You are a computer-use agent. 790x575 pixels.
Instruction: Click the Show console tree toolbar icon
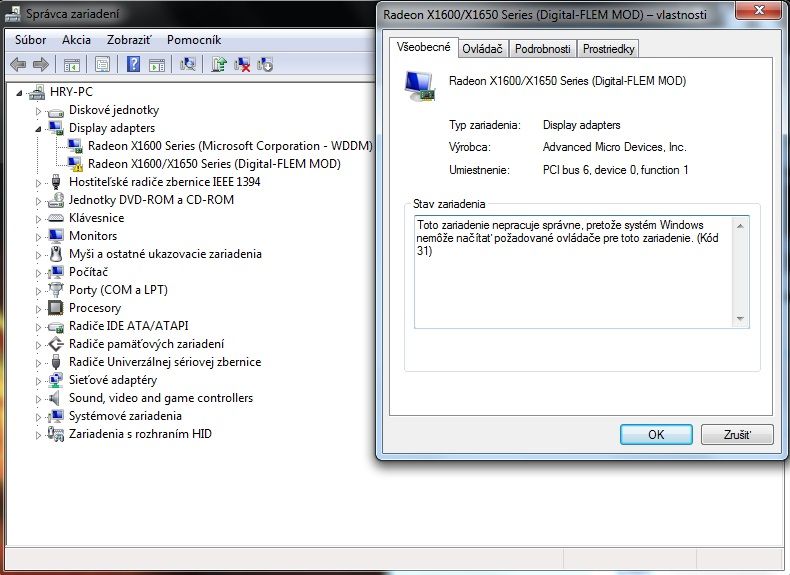coord(72,65)
